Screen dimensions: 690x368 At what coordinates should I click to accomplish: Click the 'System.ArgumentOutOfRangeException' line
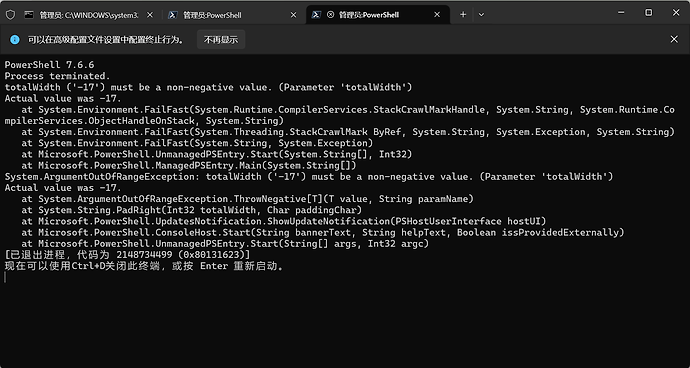pyautogui.click(x=309, y=177)
